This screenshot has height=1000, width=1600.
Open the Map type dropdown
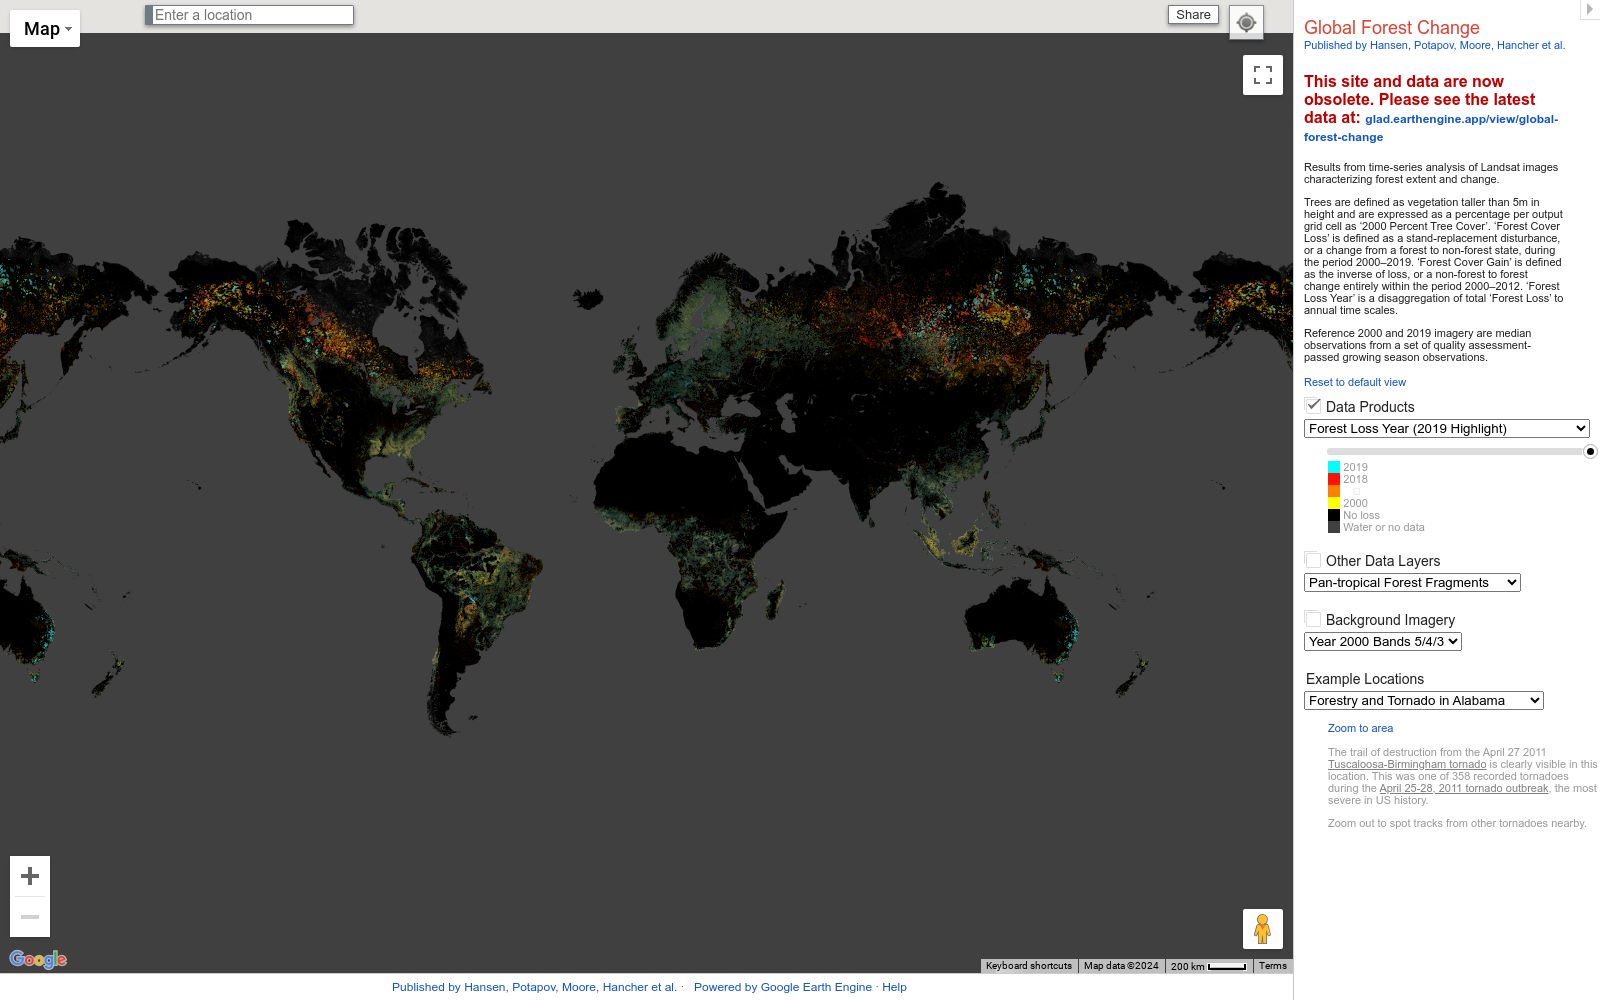pyautogui.click(x=45, y=29)
